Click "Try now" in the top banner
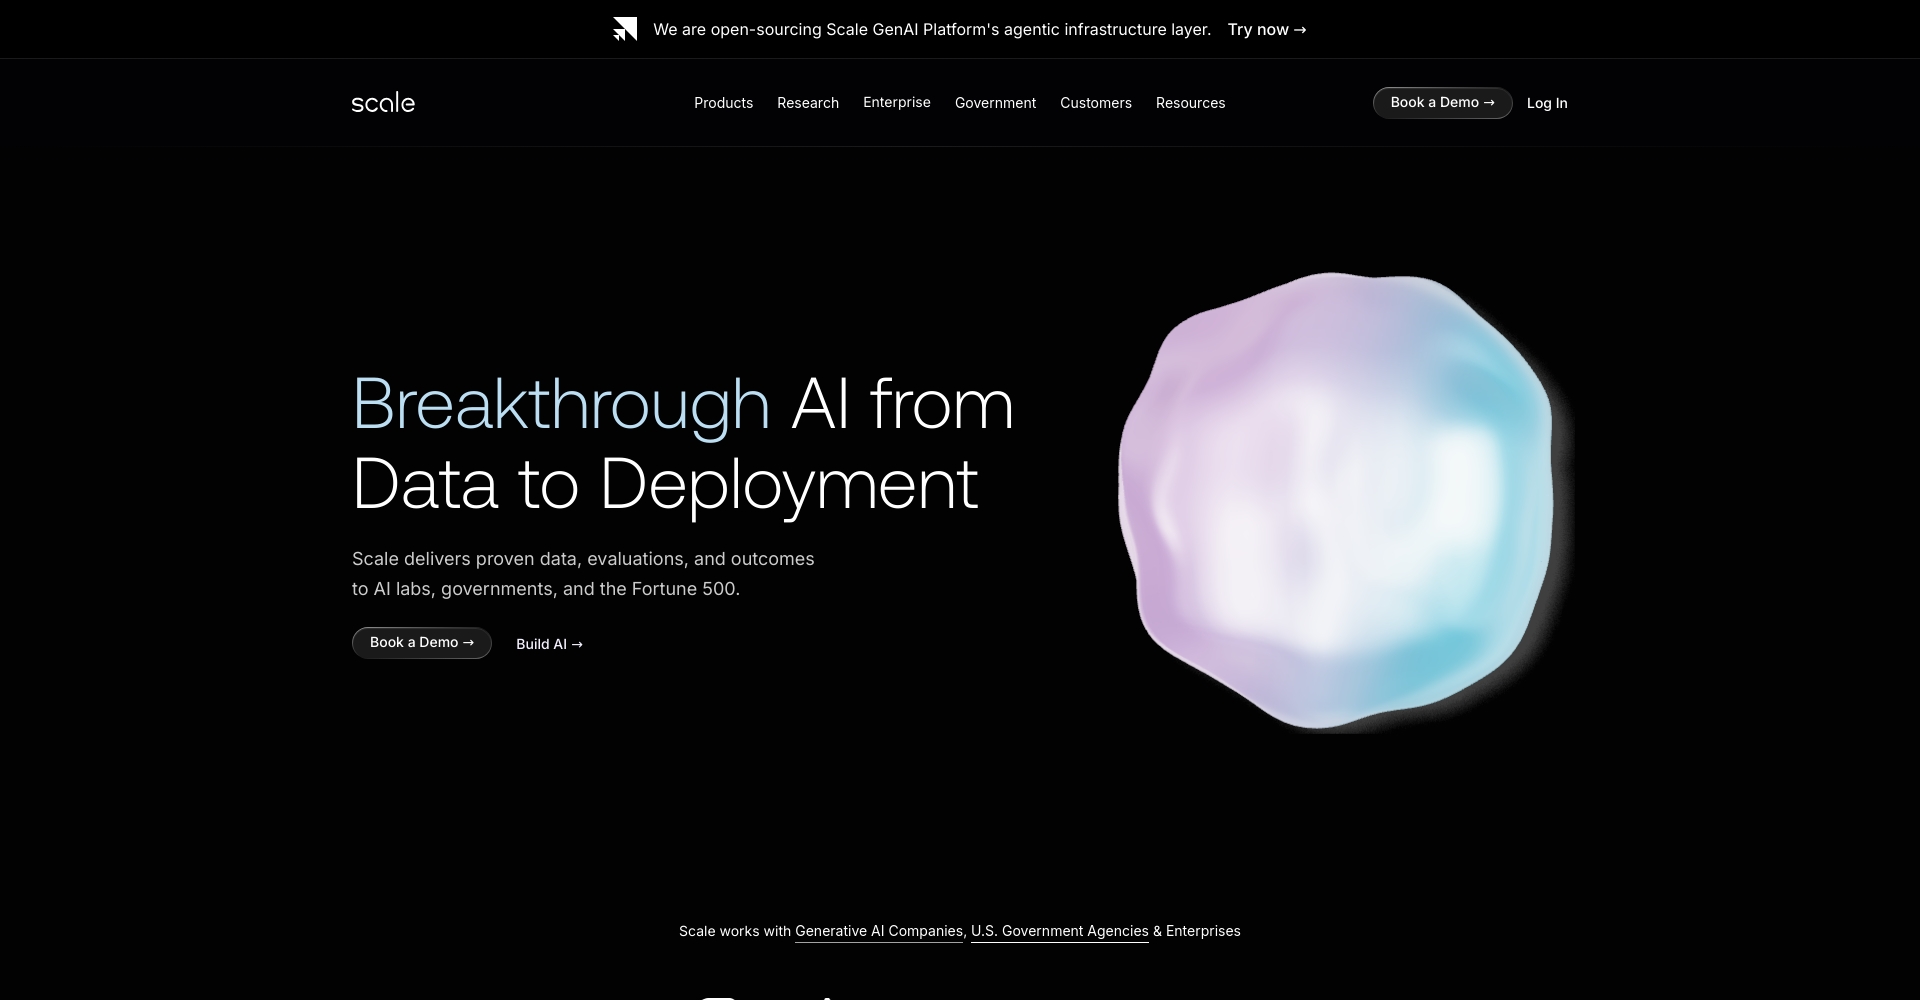The width and height of the screenshot is (1920, 1000). click(1266, 30)
